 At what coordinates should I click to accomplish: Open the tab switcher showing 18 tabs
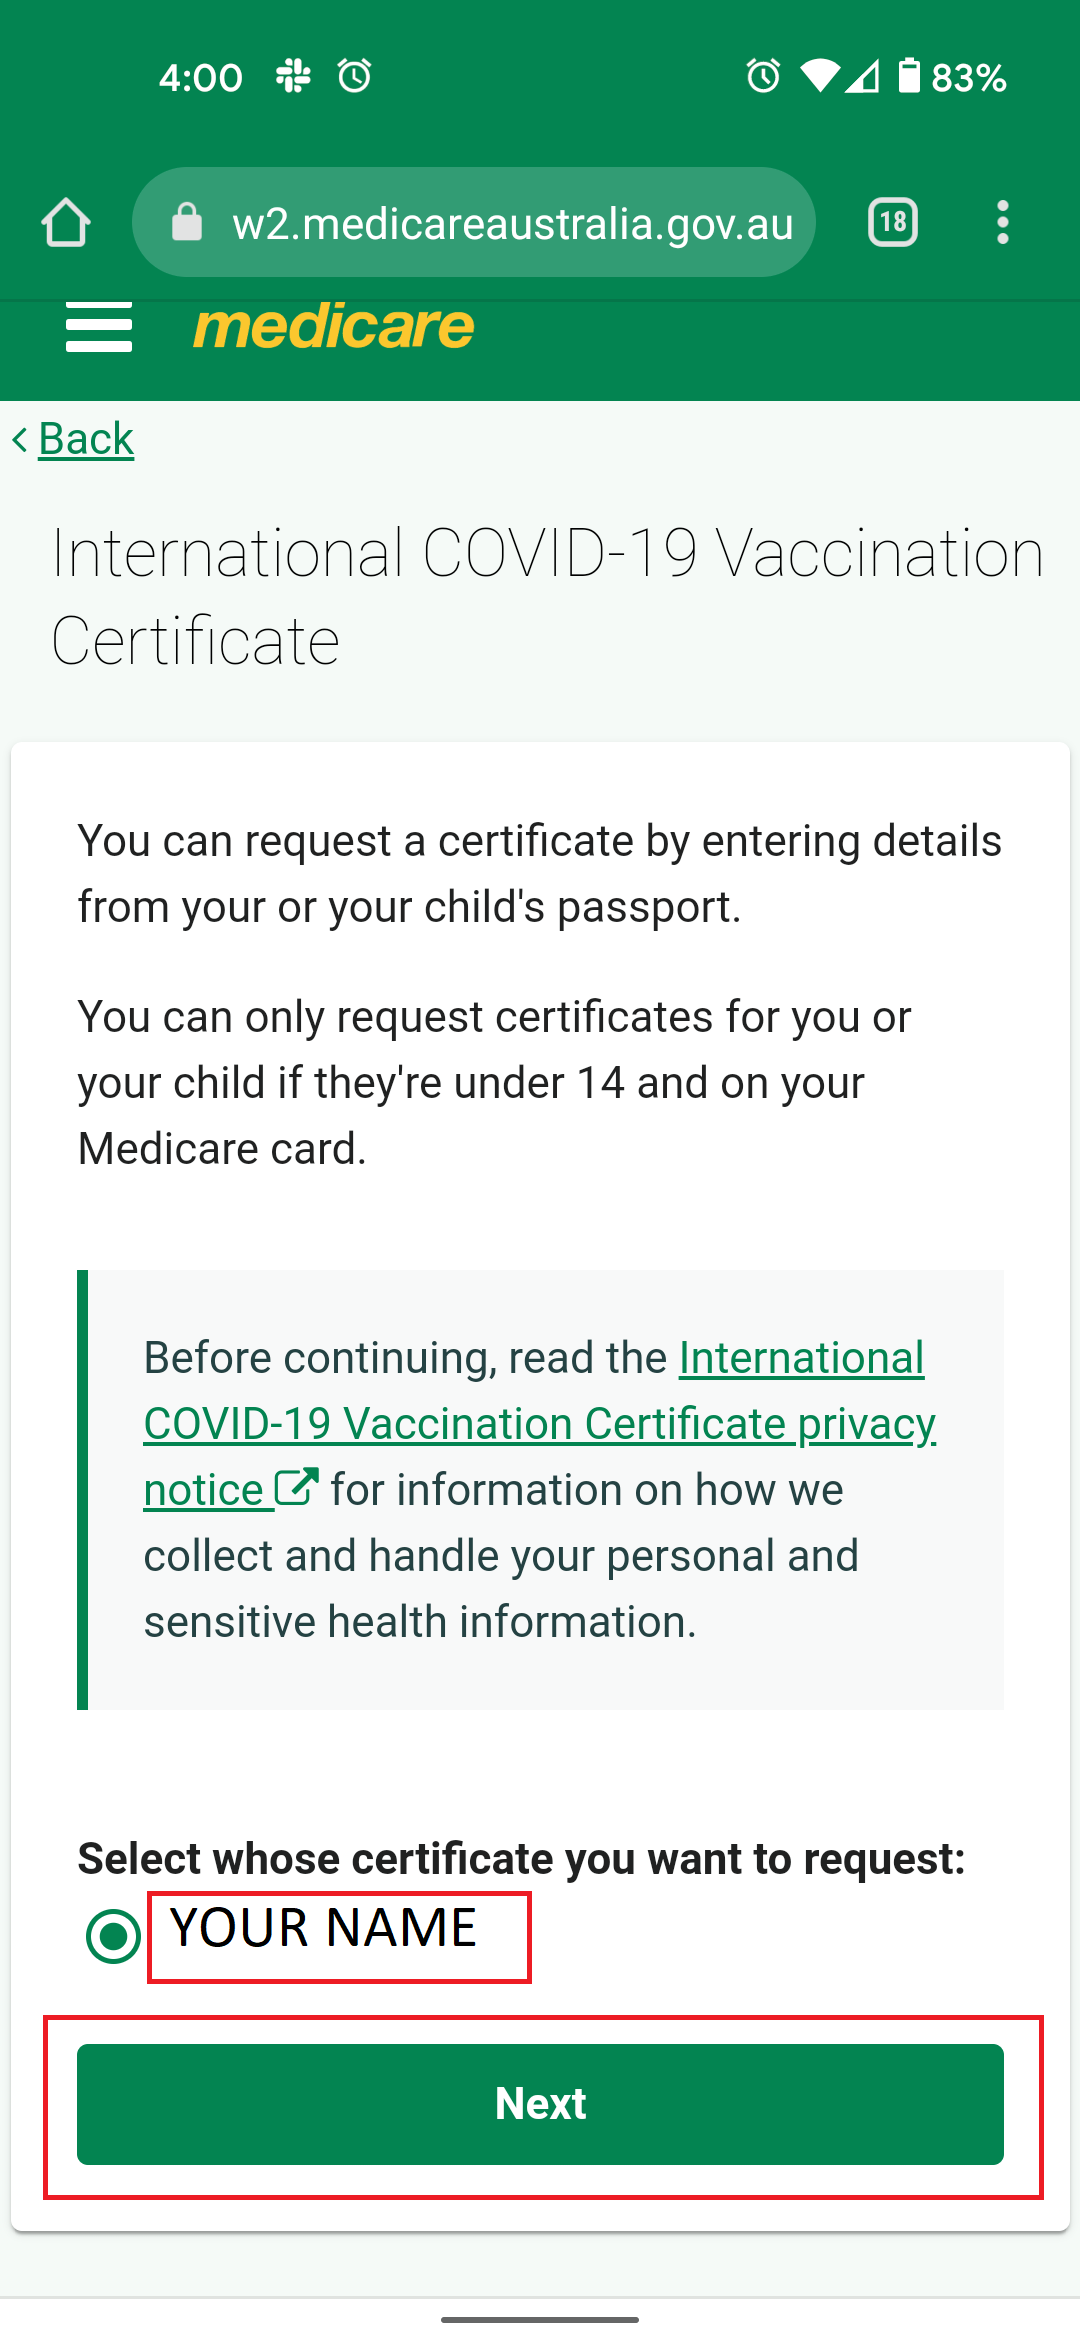tap(893, 222)
